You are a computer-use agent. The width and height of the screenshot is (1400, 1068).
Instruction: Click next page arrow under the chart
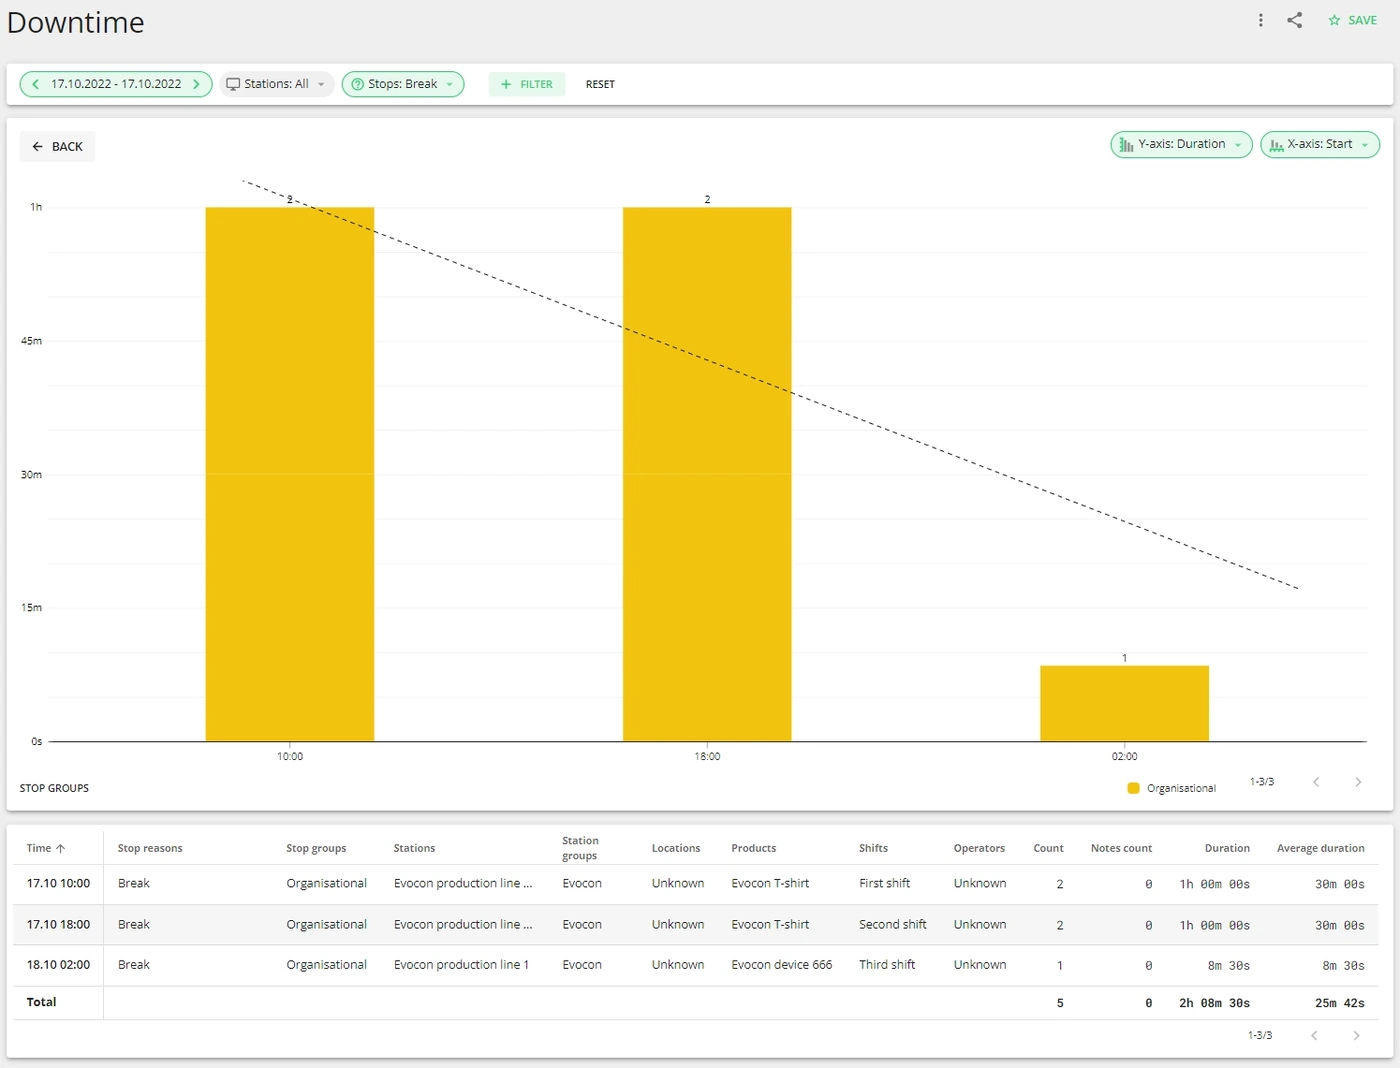(x=1358, y=782)
